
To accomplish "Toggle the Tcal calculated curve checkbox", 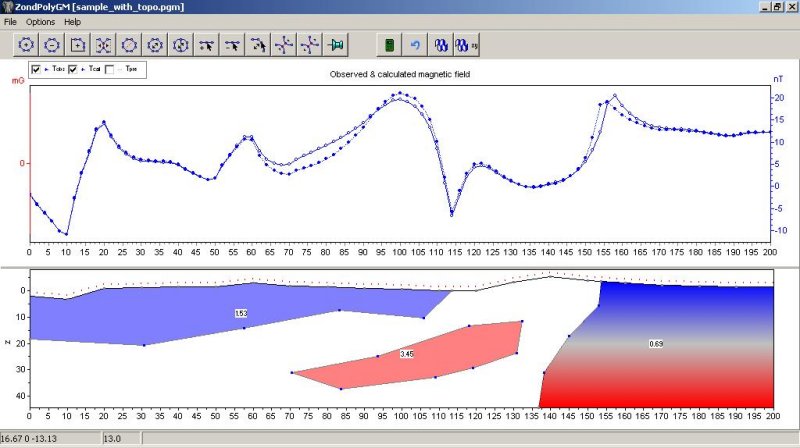I will 73,69.
